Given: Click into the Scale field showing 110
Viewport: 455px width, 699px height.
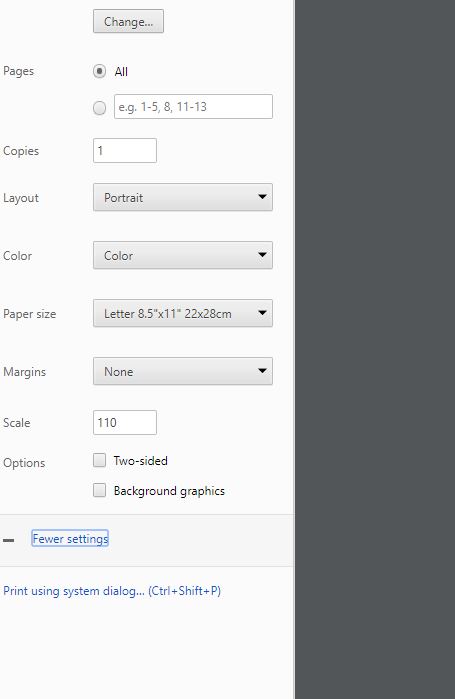Looking at the screenshot, I should pyautogui.click(x=125, y=423).
